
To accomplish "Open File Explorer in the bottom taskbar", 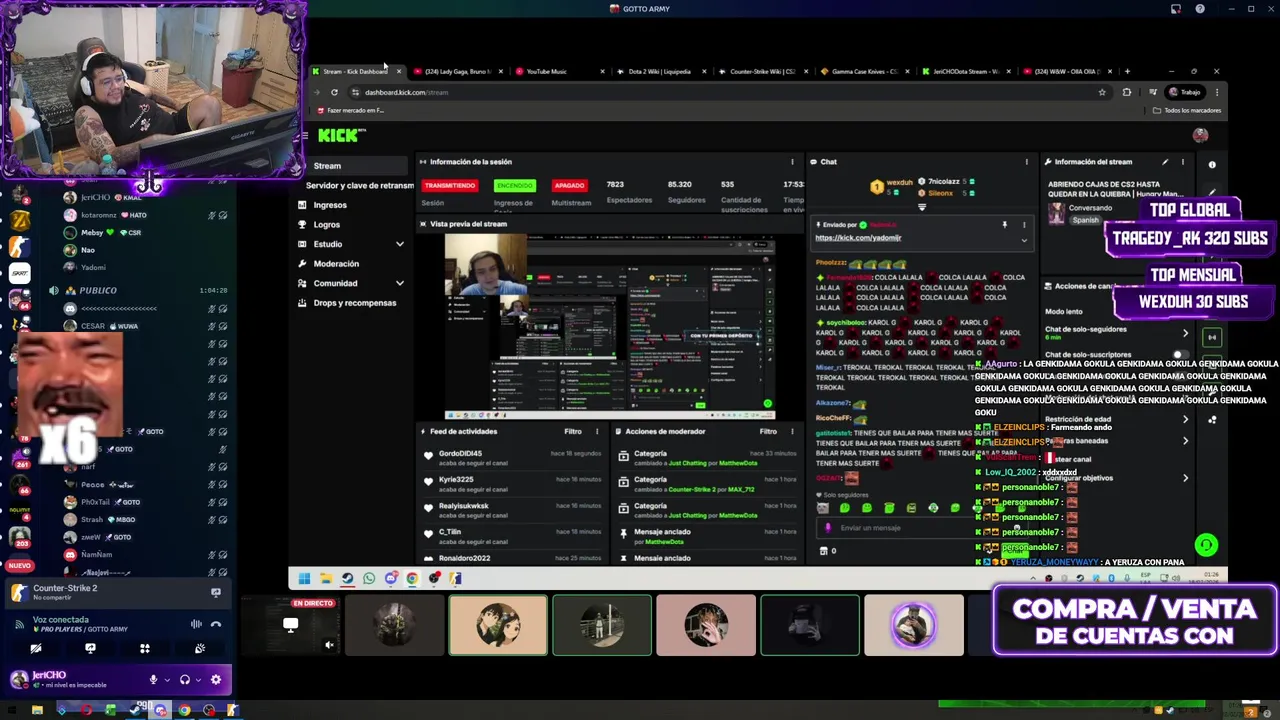I will (x=37, y=711).
